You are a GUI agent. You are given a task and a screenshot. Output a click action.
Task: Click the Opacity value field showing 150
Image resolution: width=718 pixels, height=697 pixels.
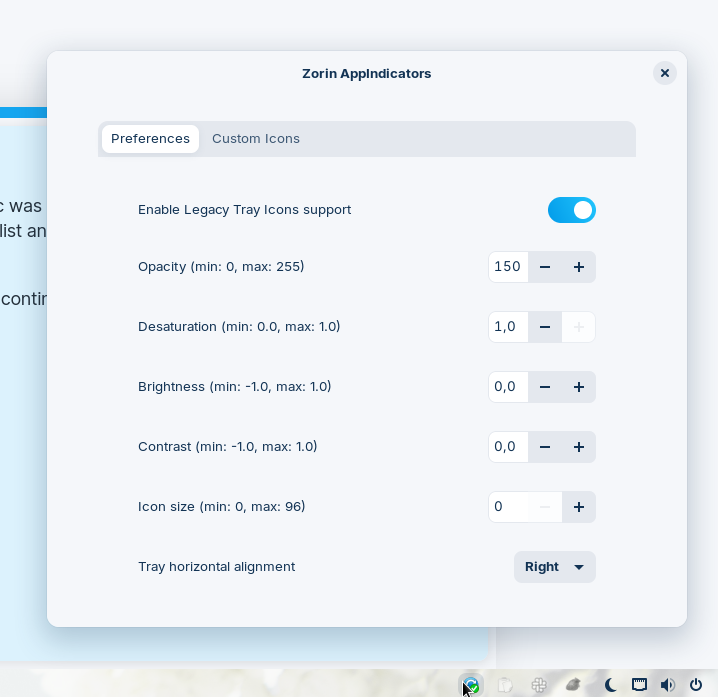tap(508, 267)
